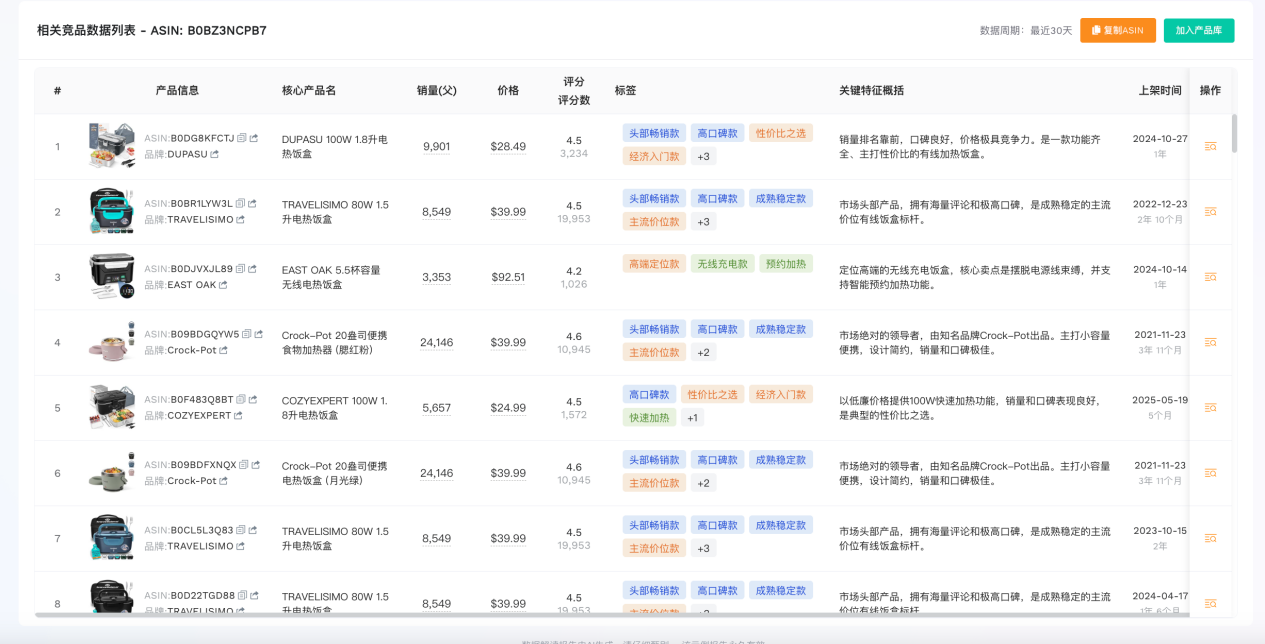Expand the +2 tags for the Crock-Pot row
This screenshot has width=1265, height=644.
point(703,351)
